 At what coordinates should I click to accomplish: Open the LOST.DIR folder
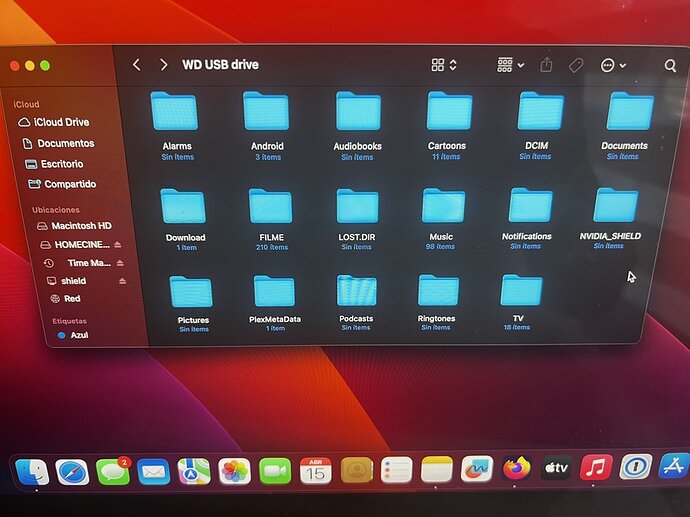357,205
